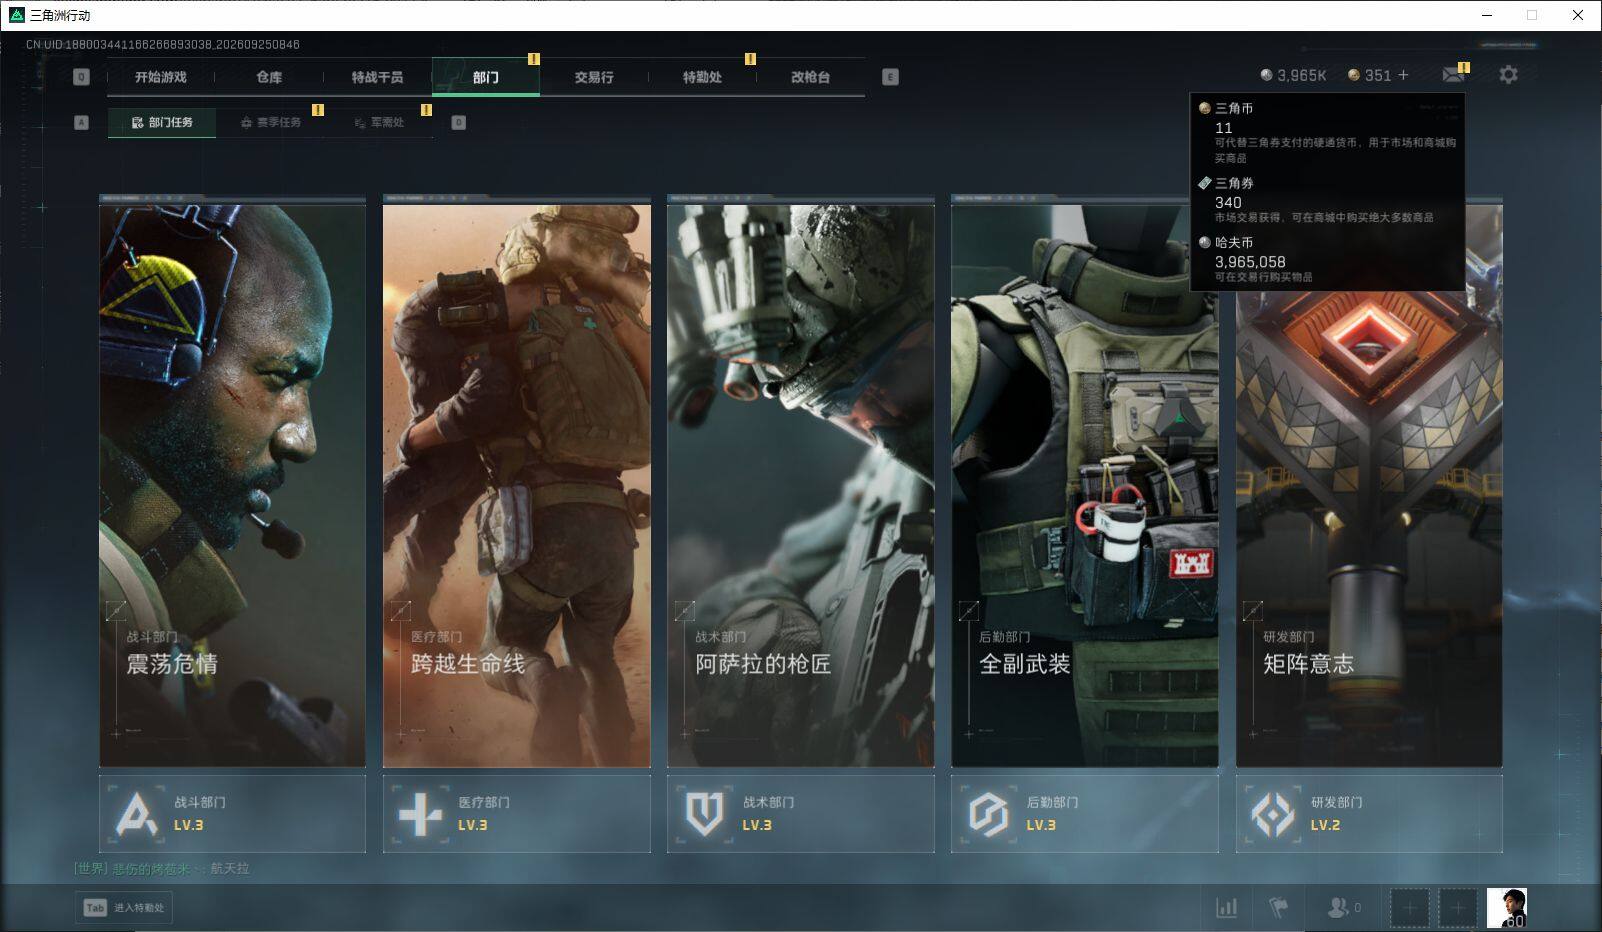Click the 3,965K currency balance

click(1293, 75)
